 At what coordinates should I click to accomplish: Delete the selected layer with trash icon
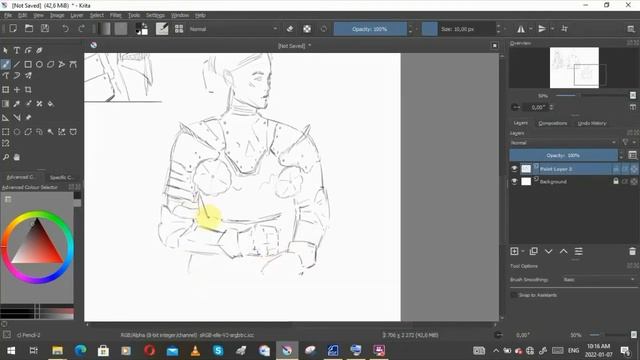[x=632, y=251]
